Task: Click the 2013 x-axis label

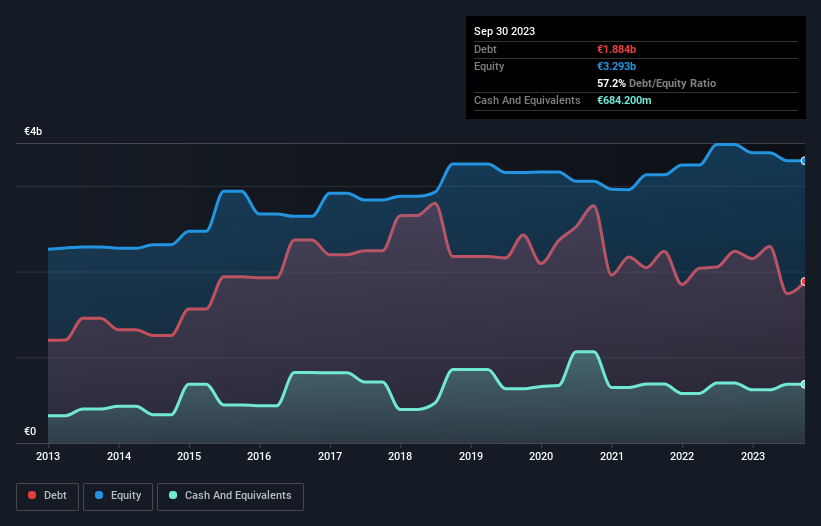Action: click(x=48, y=456)
